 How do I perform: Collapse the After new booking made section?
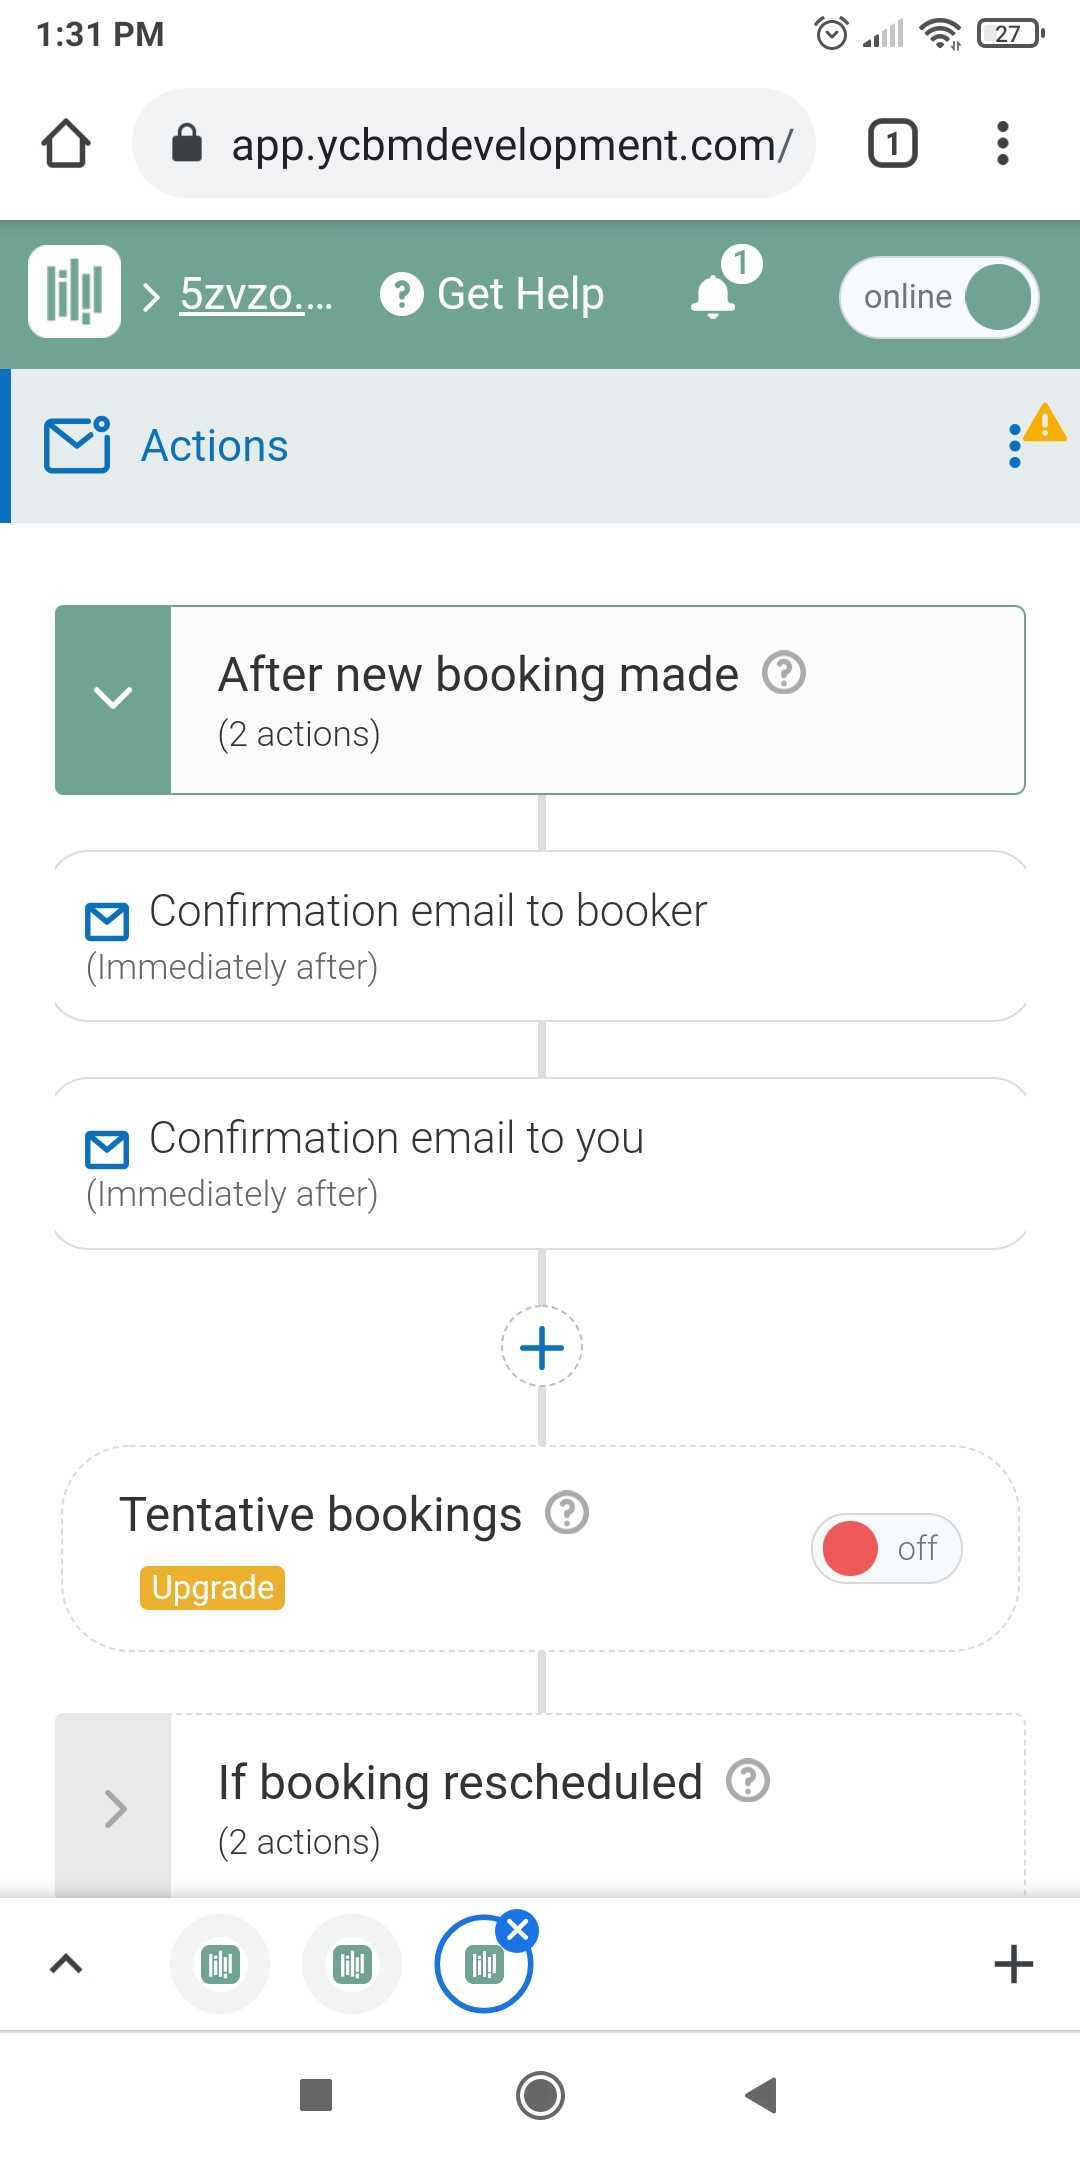[x=113, y=699]
